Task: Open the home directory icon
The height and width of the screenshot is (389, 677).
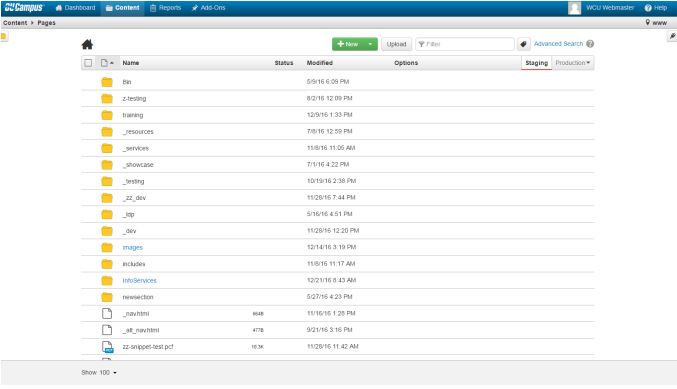Action: pyautogui.click(x=87, y=44)
